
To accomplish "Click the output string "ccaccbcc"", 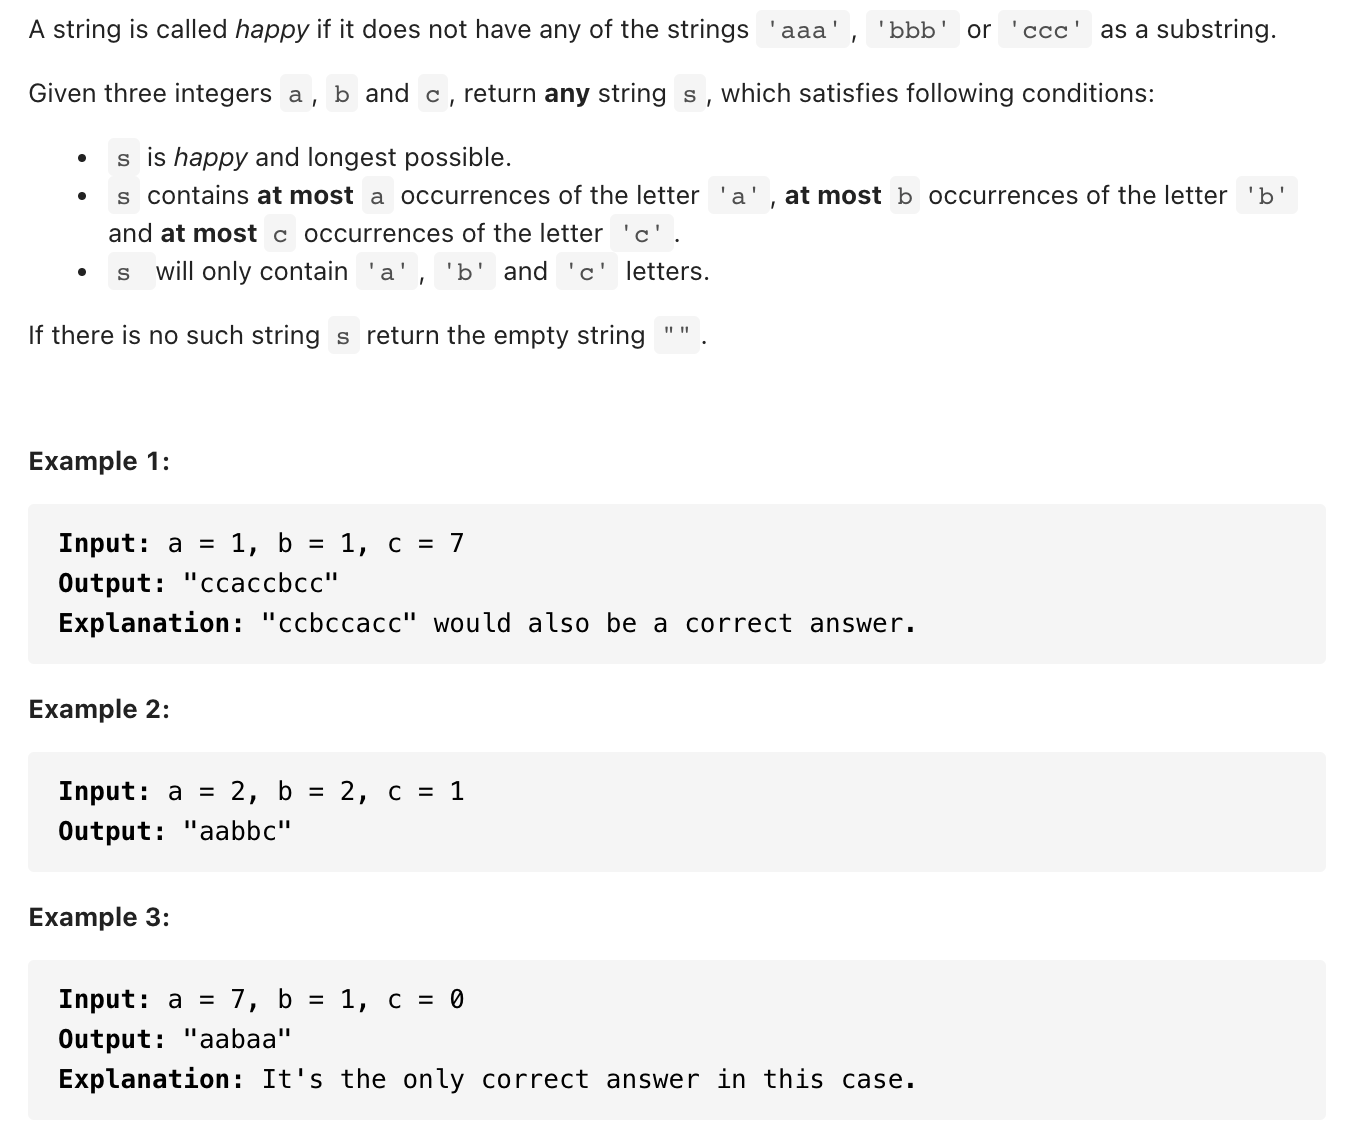I will [x=261, y=583].
